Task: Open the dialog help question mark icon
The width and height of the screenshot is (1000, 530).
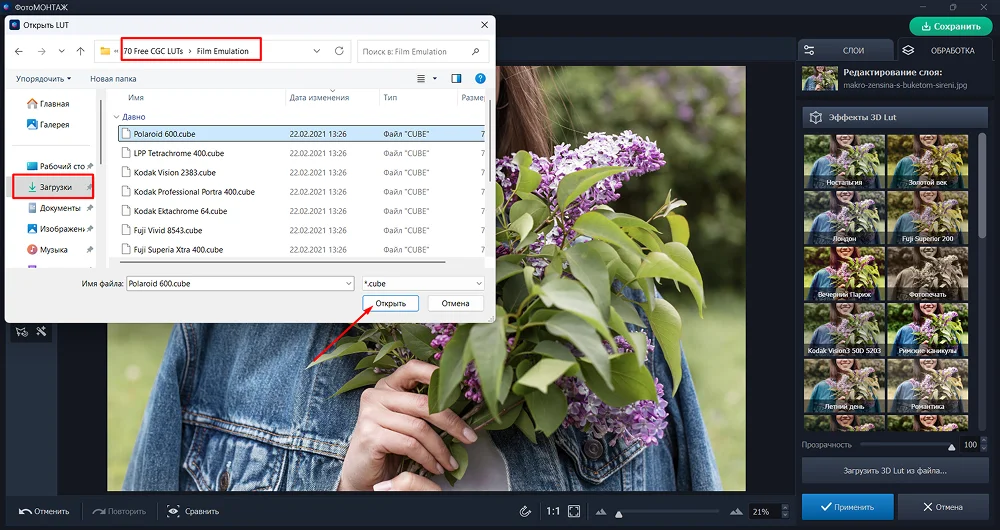Action: pos(480,78)
